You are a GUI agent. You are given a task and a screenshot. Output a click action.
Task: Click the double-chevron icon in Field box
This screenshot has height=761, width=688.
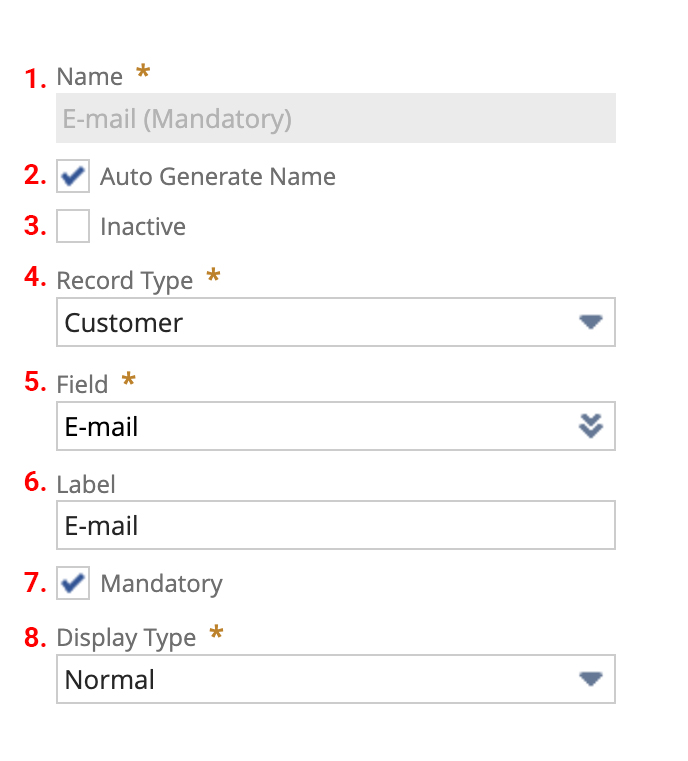[590, 426]
